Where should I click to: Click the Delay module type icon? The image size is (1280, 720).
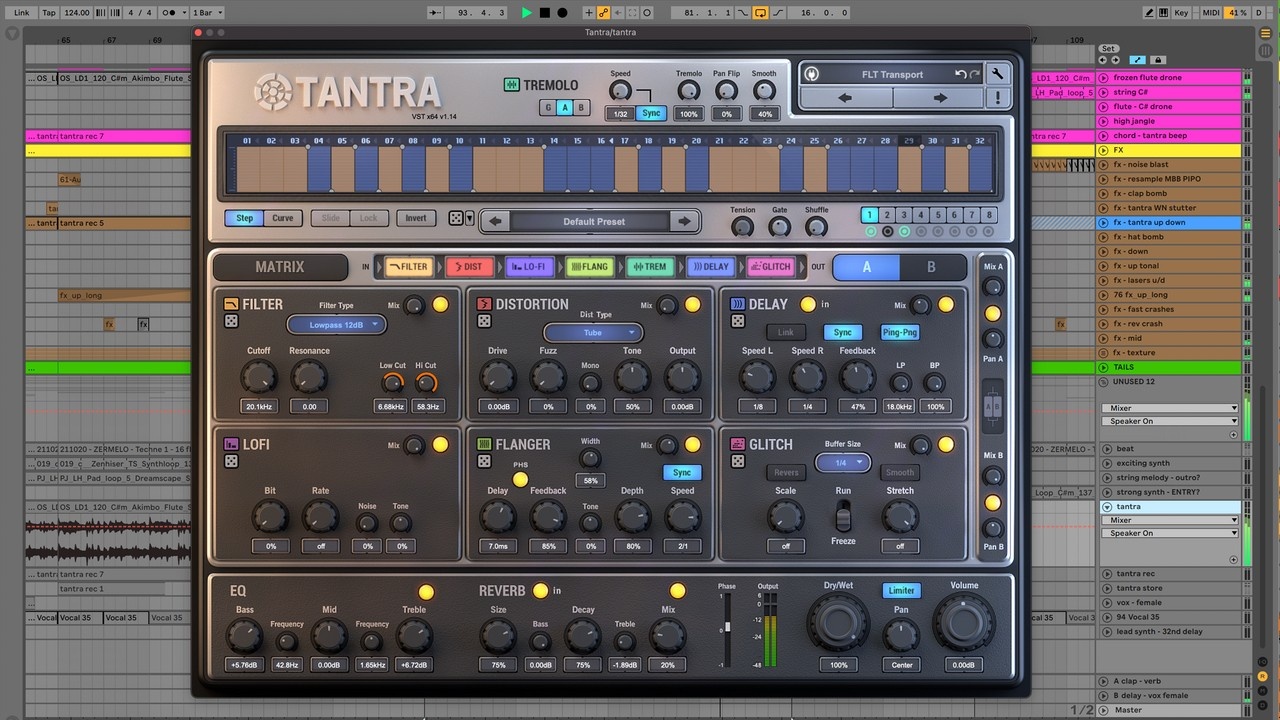(x=737, y=304)
